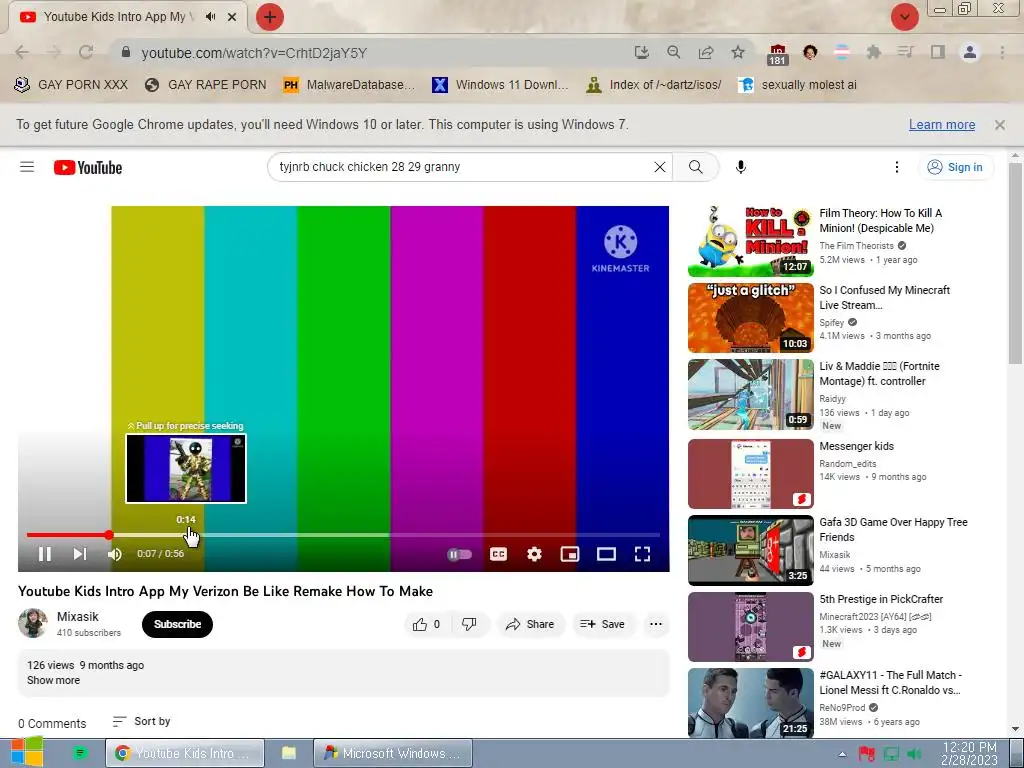Click Learn more in Chrome update bar

click(942, 125)
